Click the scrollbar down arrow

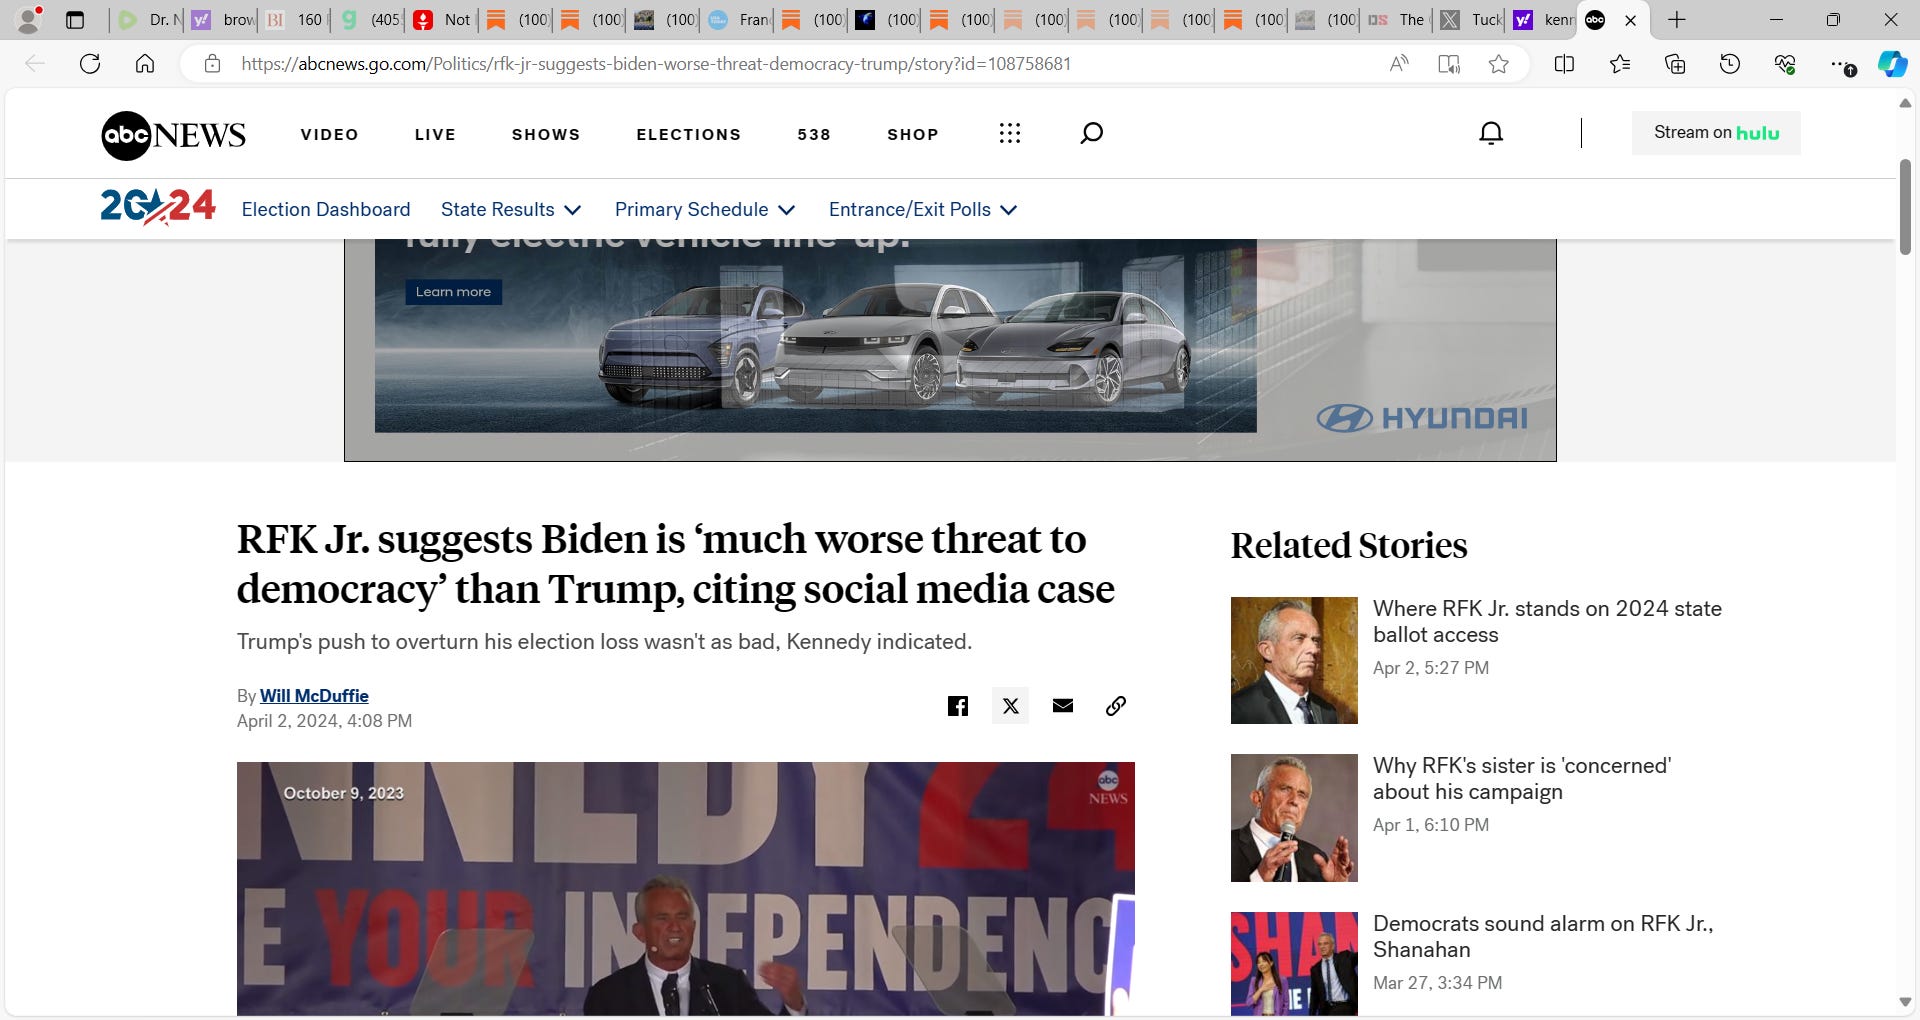(x=1905, y=1002)
